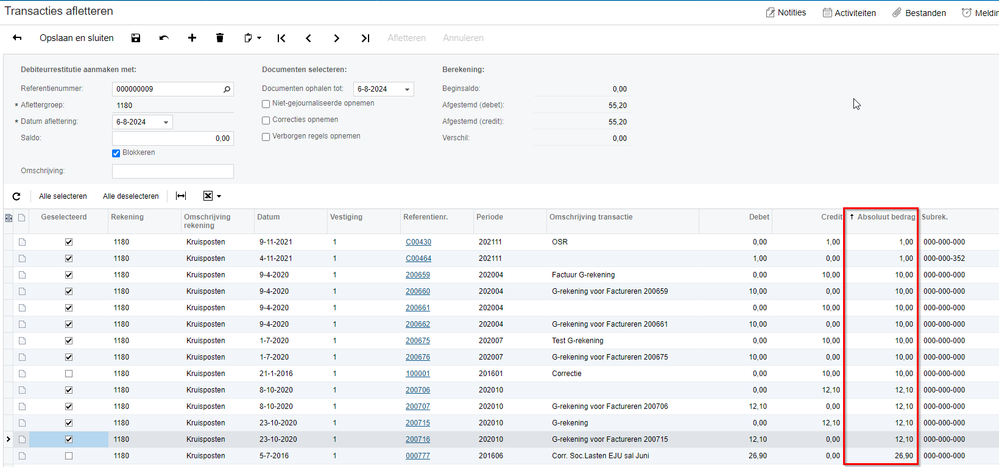
Task: Click the fit columns icon in grid toolbar
Action: click(x=181, y=196)
